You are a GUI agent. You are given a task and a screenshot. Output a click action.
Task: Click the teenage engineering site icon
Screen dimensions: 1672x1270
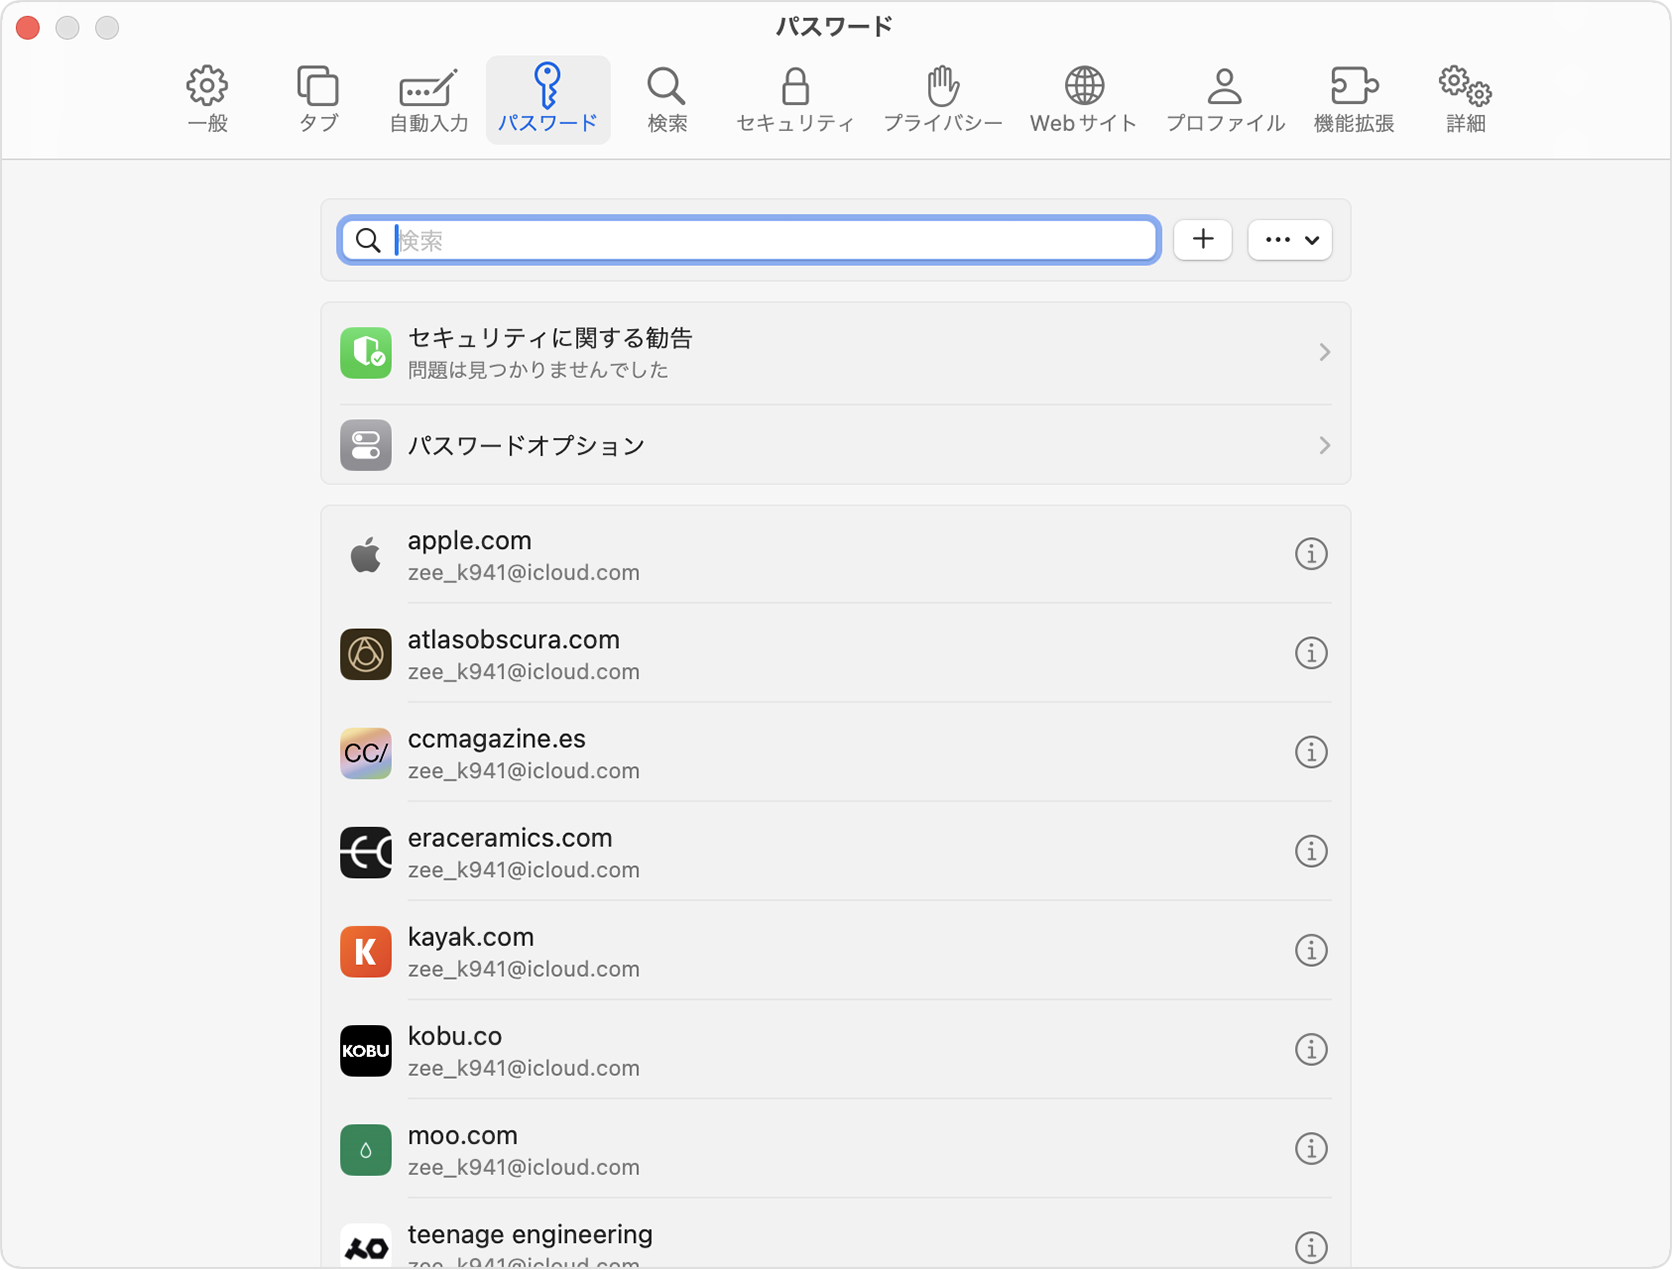(x=366, y=1245)
